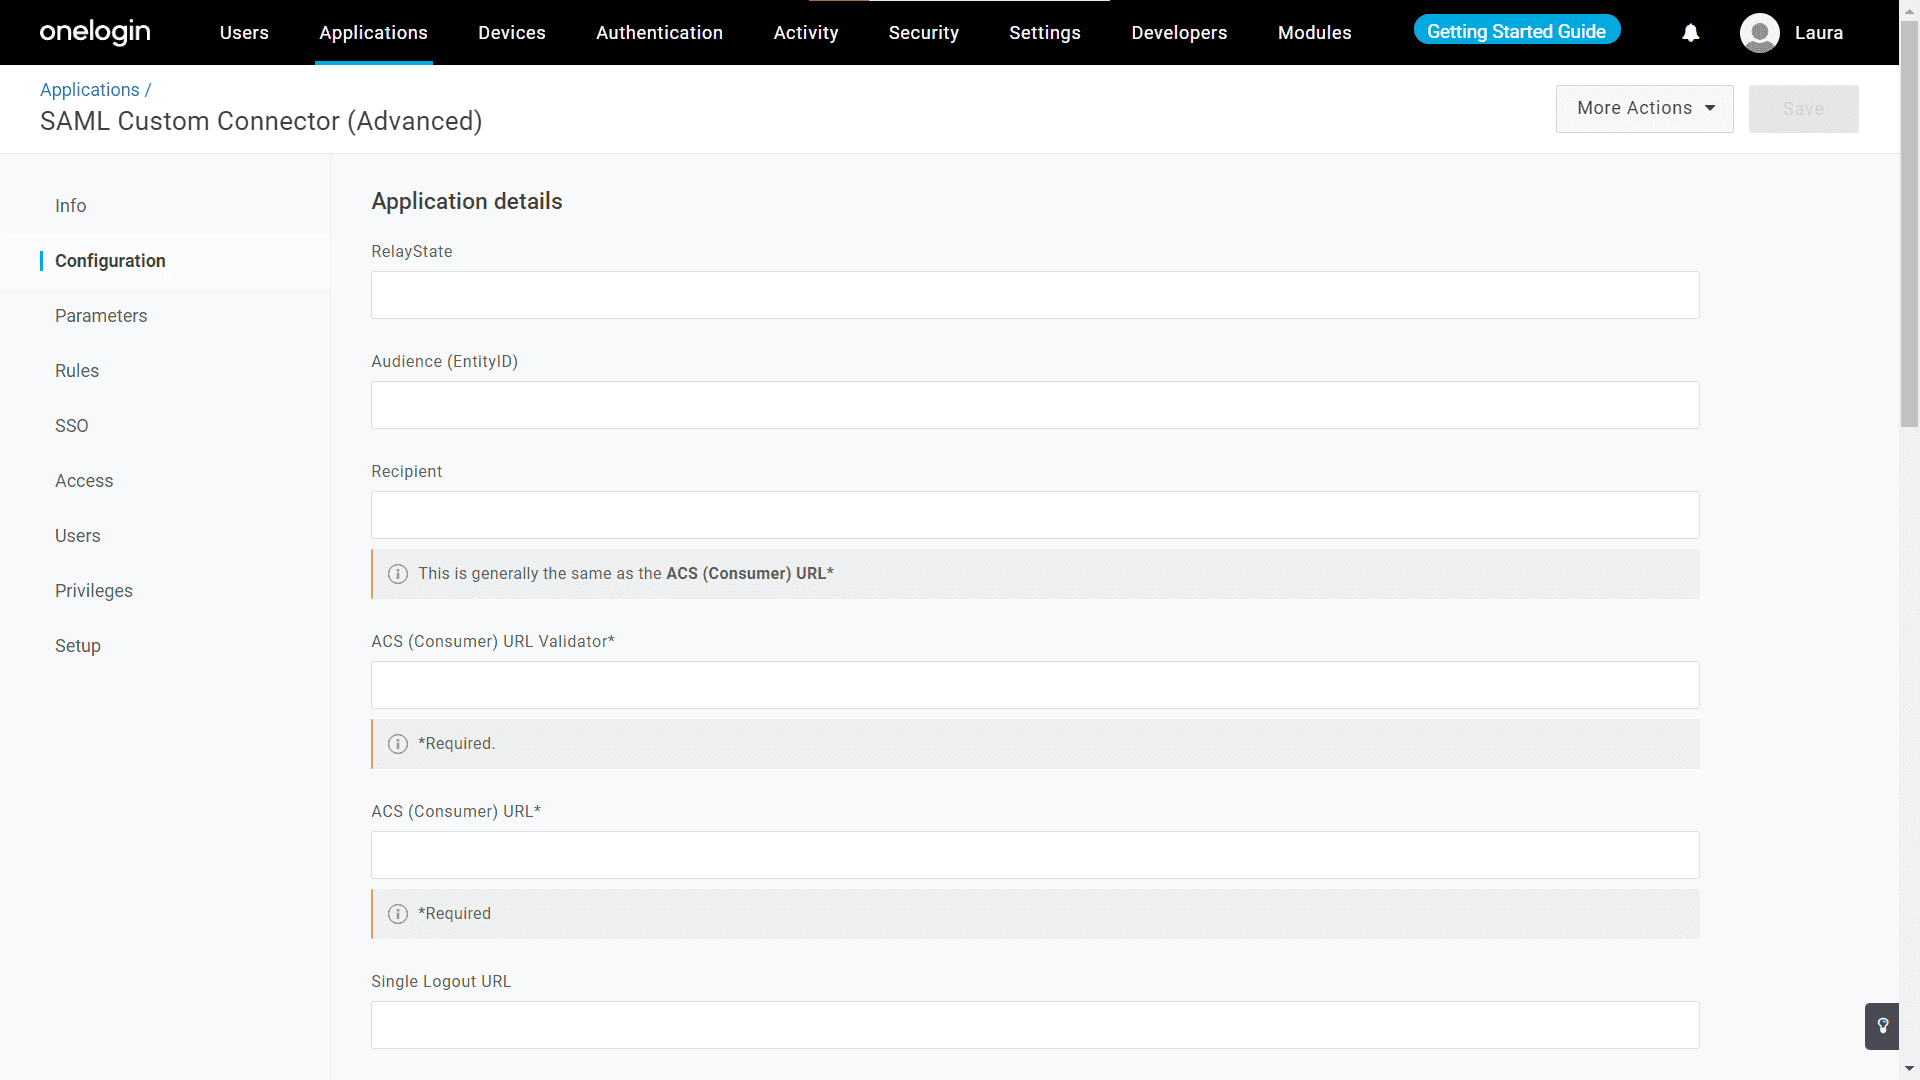Click the bell notification icon
This screenshot has height=1080, width=1920.
(1692, 33)
